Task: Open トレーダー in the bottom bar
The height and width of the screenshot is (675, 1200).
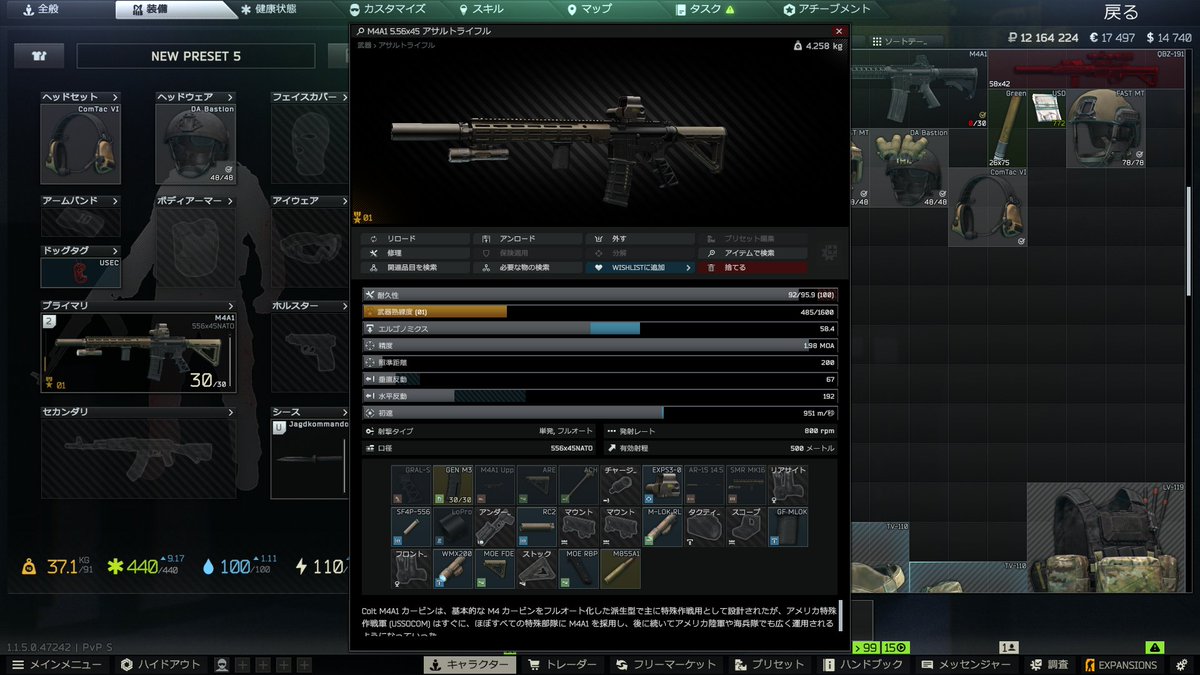Action: point(562,665)
